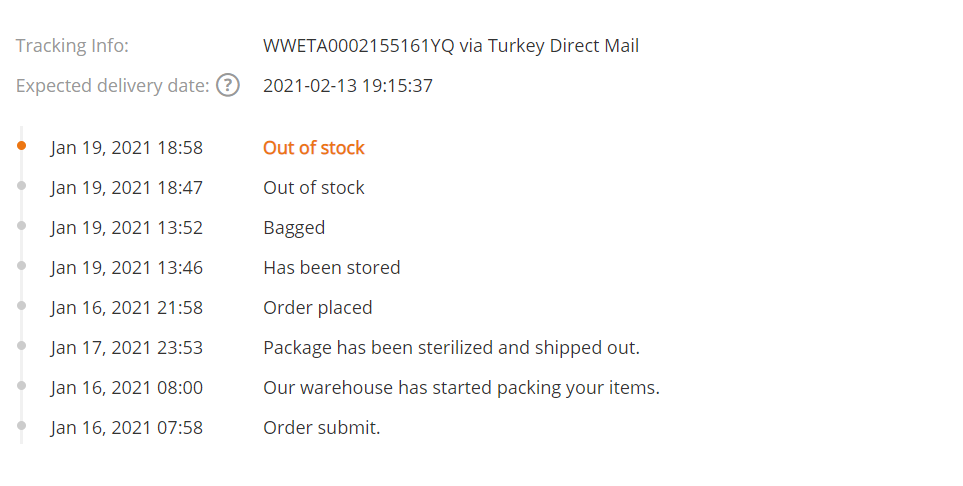This screenshot has width=963, height=486.
Task: Click the Has been stored timeline dot
Action: (x=21, y=265)
